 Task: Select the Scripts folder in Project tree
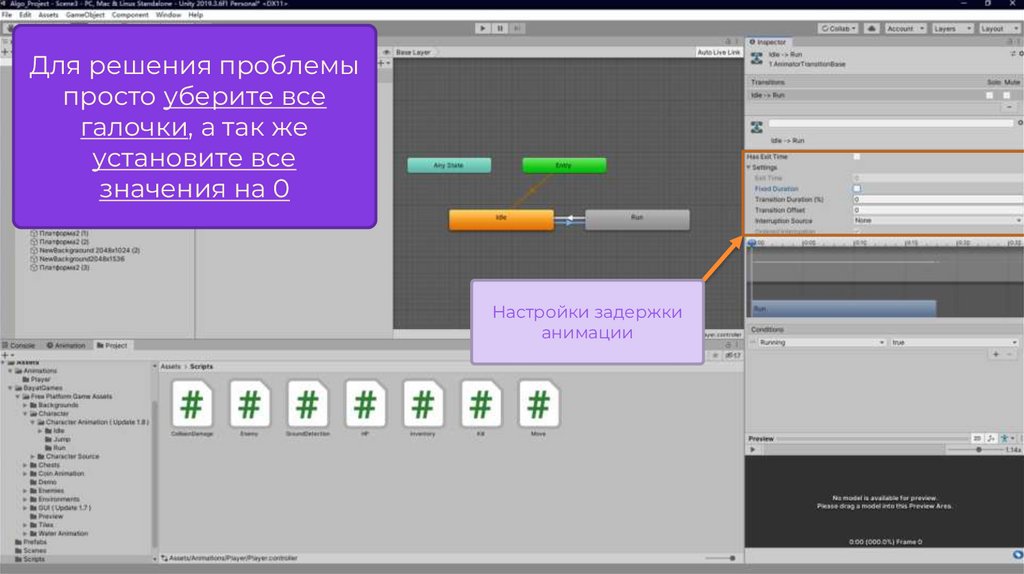(34, 559)
